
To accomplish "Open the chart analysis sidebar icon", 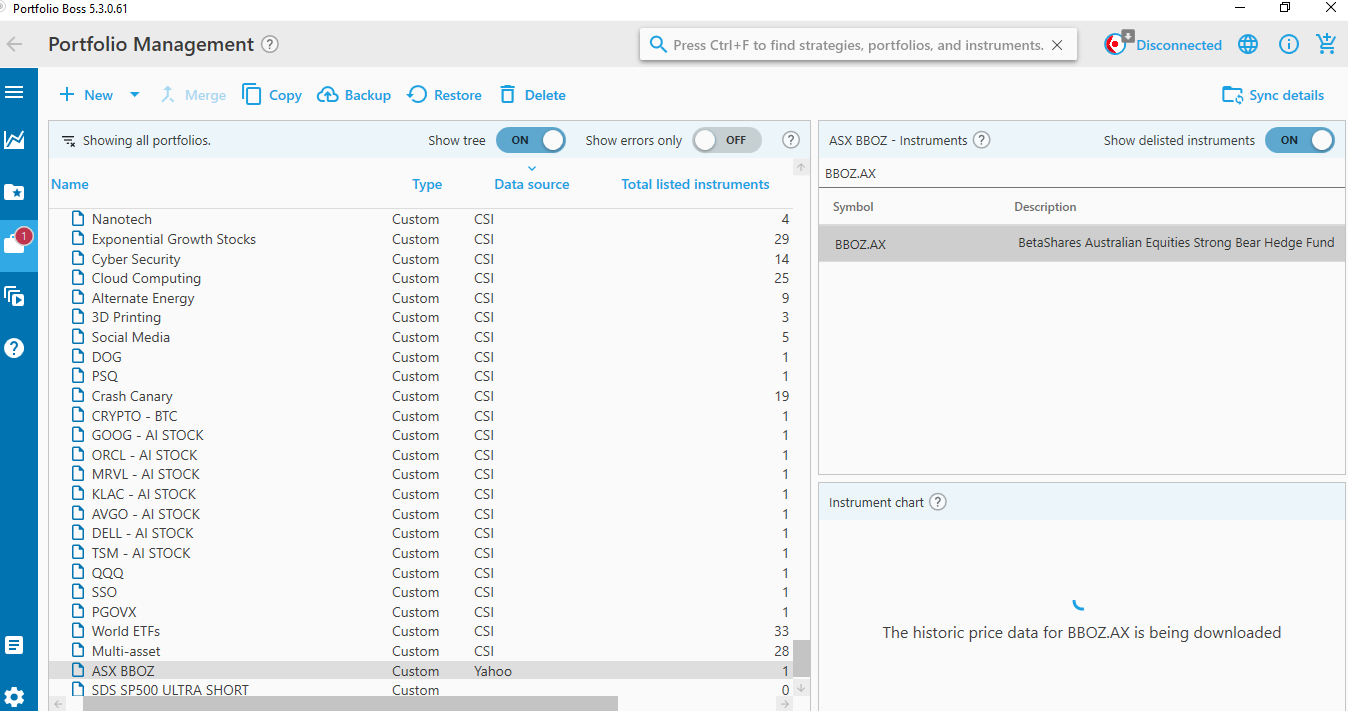I will (x=14, y=140).
